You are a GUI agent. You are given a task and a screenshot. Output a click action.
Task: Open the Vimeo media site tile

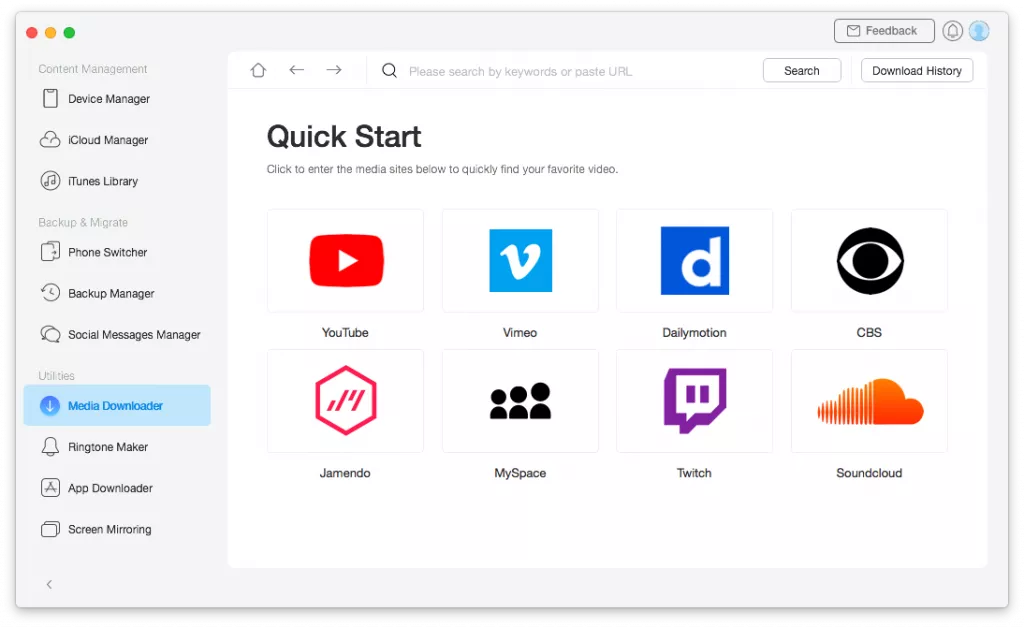click(x=520, y=261)
